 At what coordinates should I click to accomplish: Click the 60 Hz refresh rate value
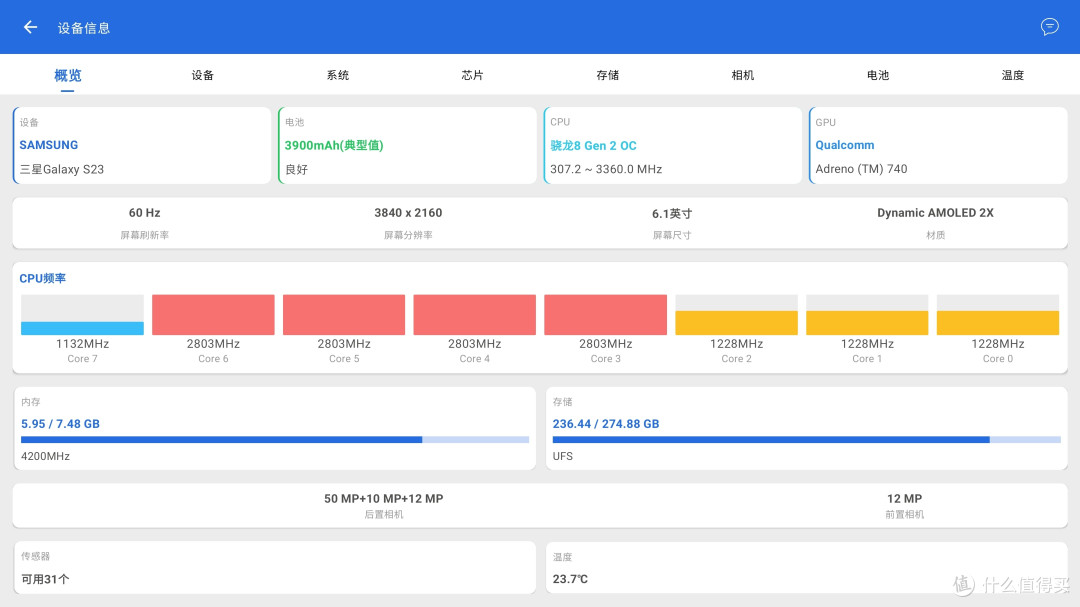(x=145, y=213)
